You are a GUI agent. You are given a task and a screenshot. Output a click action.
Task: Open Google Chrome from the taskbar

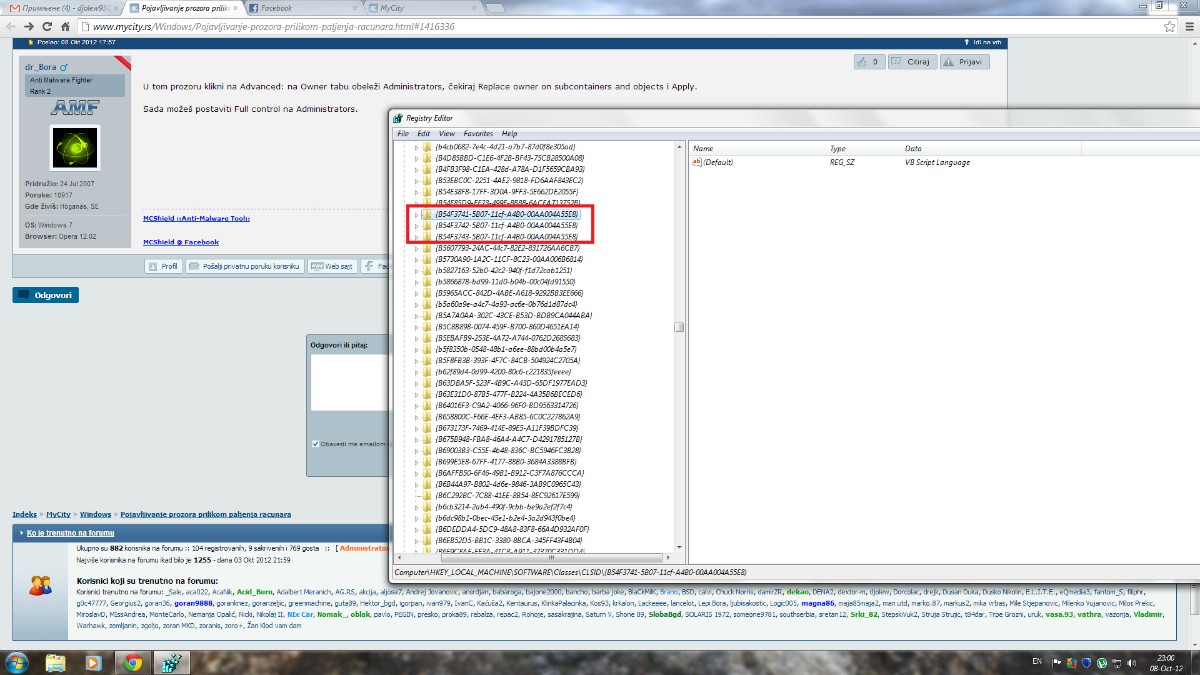pos(132,662)
